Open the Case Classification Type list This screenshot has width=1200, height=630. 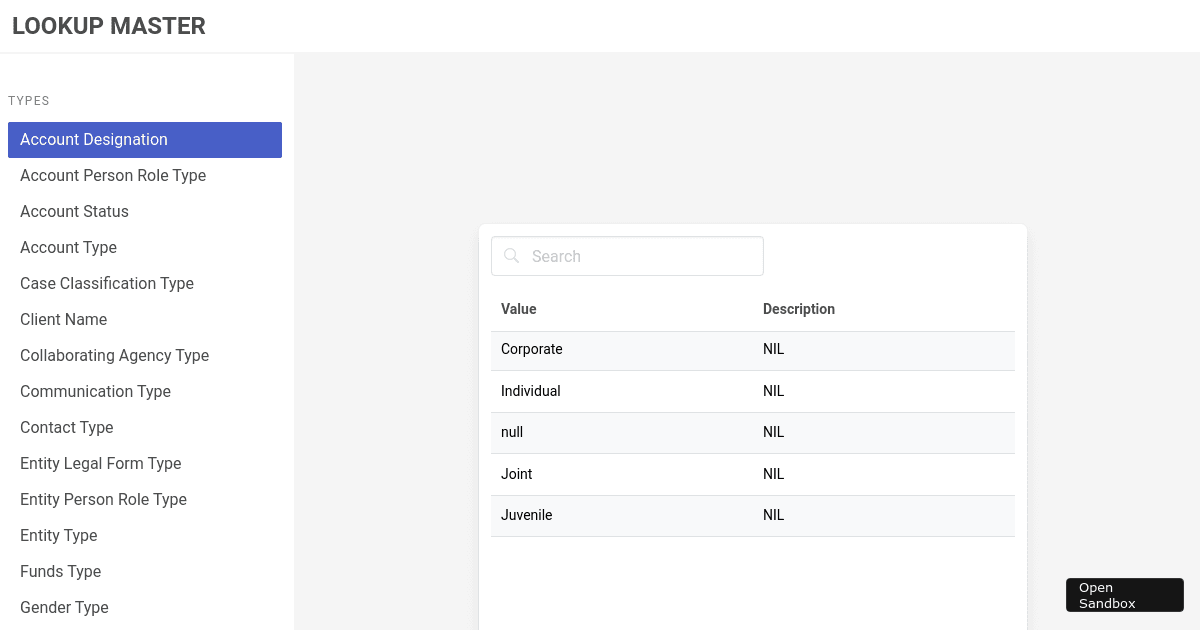coord(106,283)
